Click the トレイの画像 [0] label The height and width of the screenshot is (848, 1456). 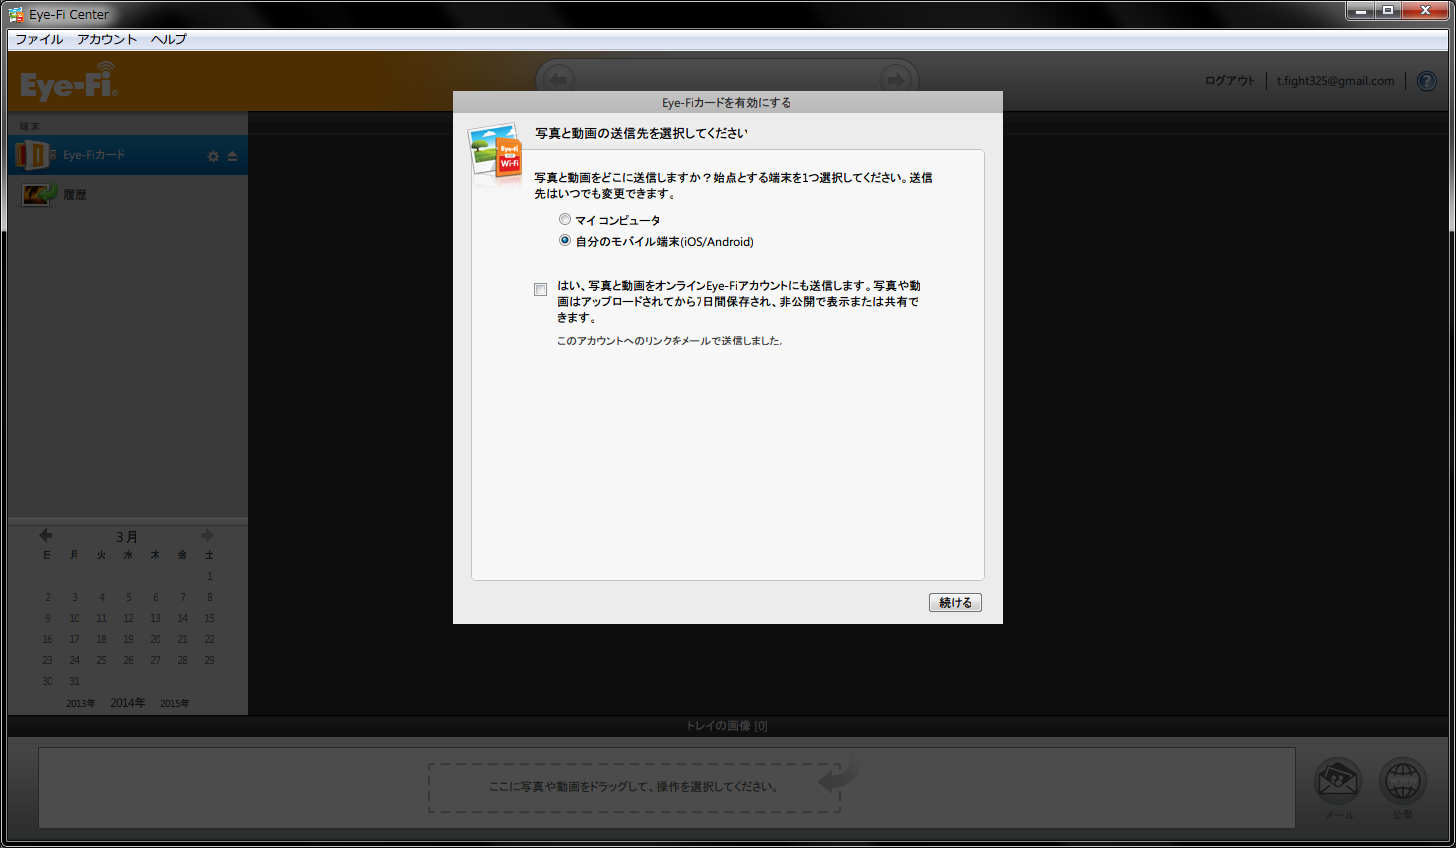coord(727,726)
